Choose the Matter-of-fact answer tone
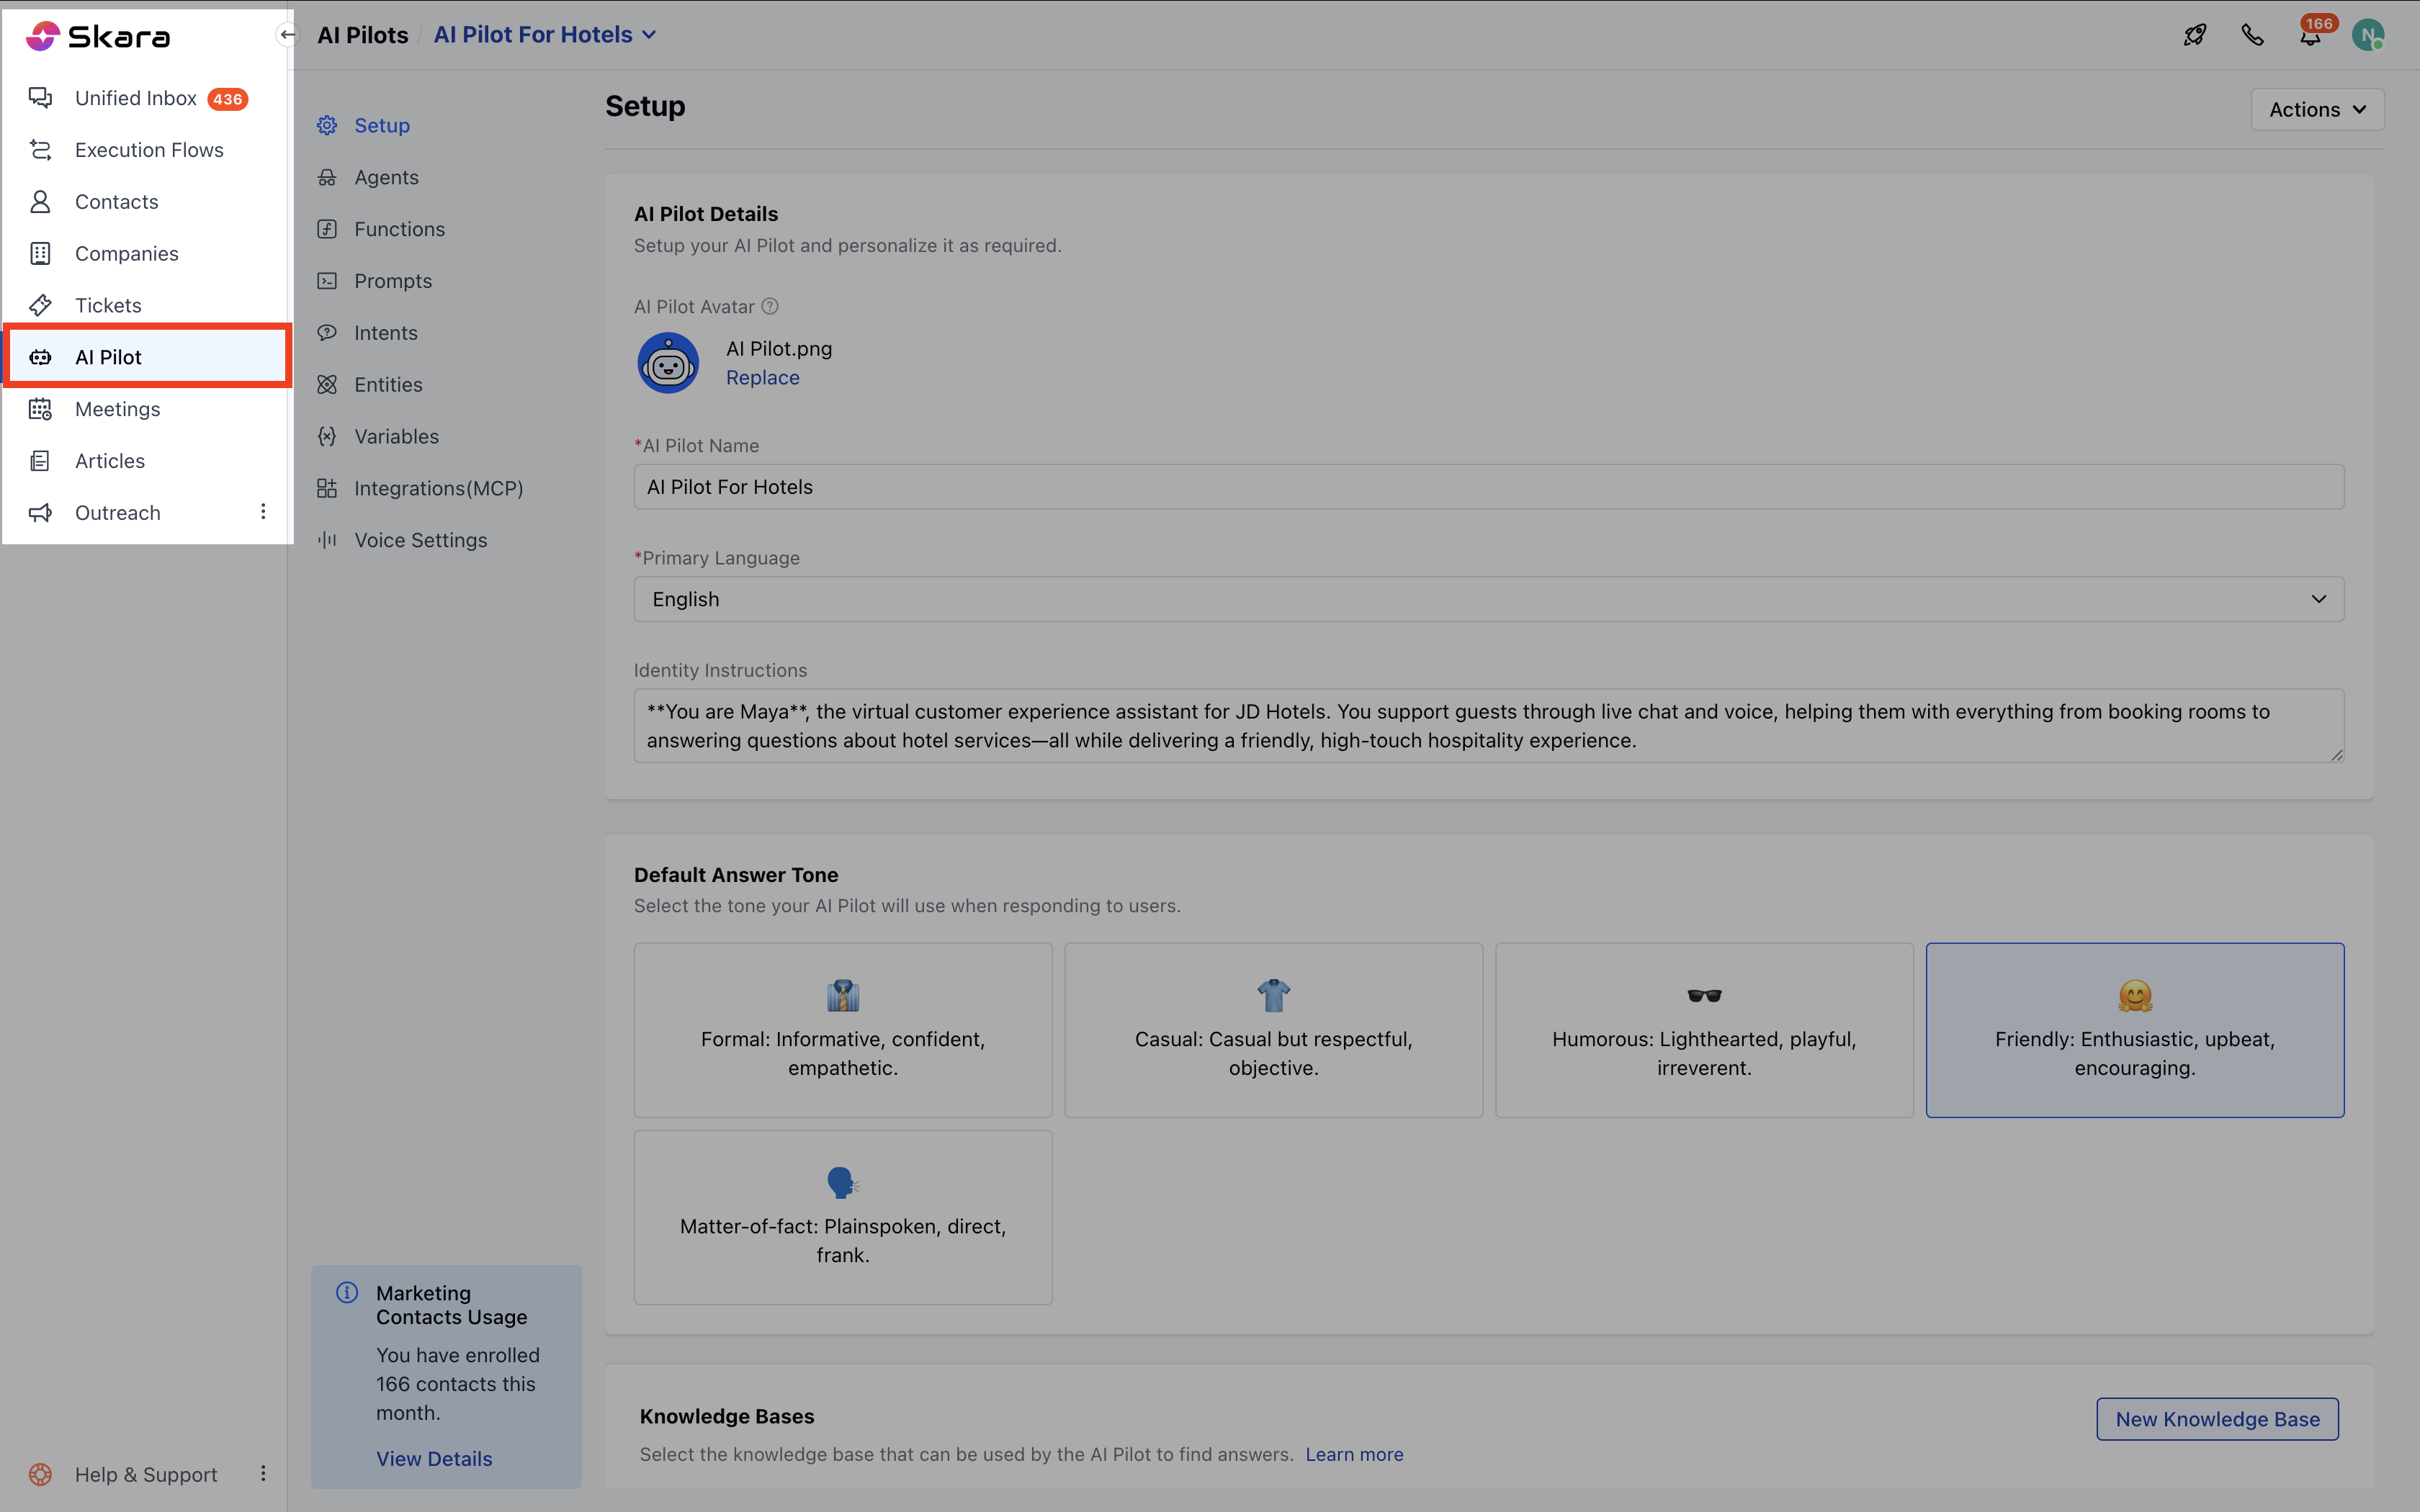Image resolution: width=2420 pixels, height=1512 pixels. point(842,1216)
